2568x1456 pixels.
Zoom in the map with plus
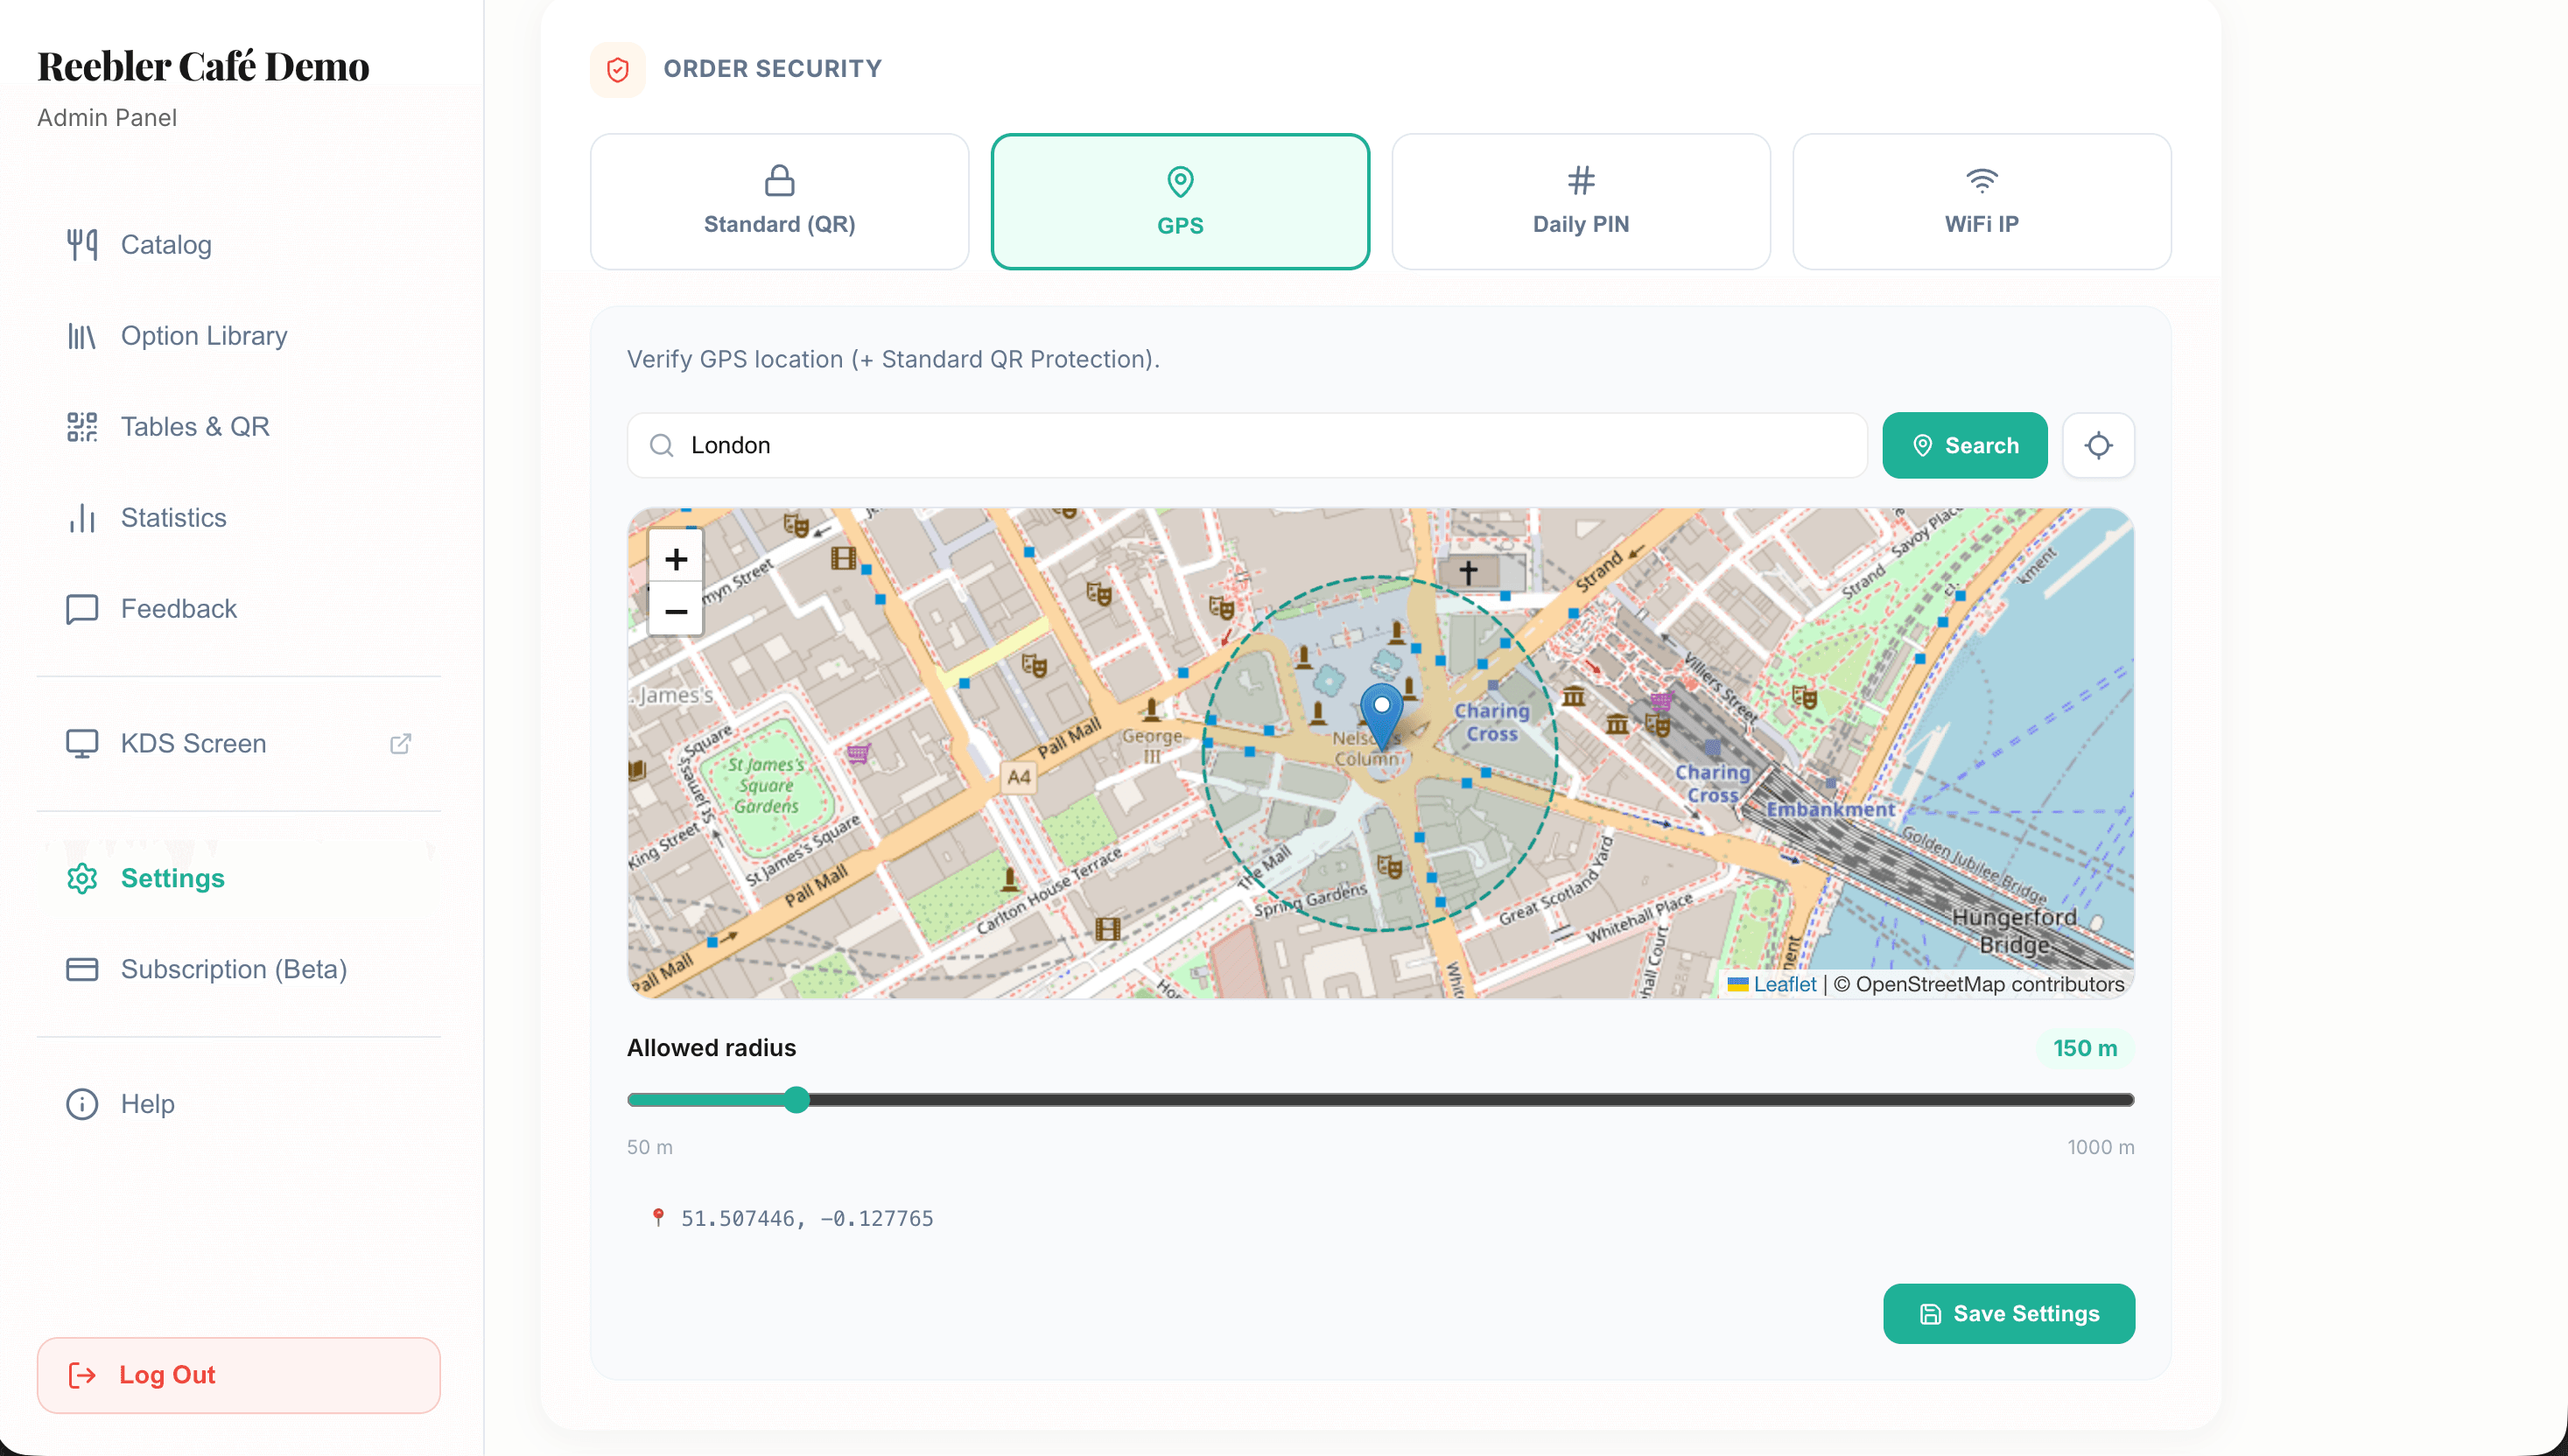point(676,559)
